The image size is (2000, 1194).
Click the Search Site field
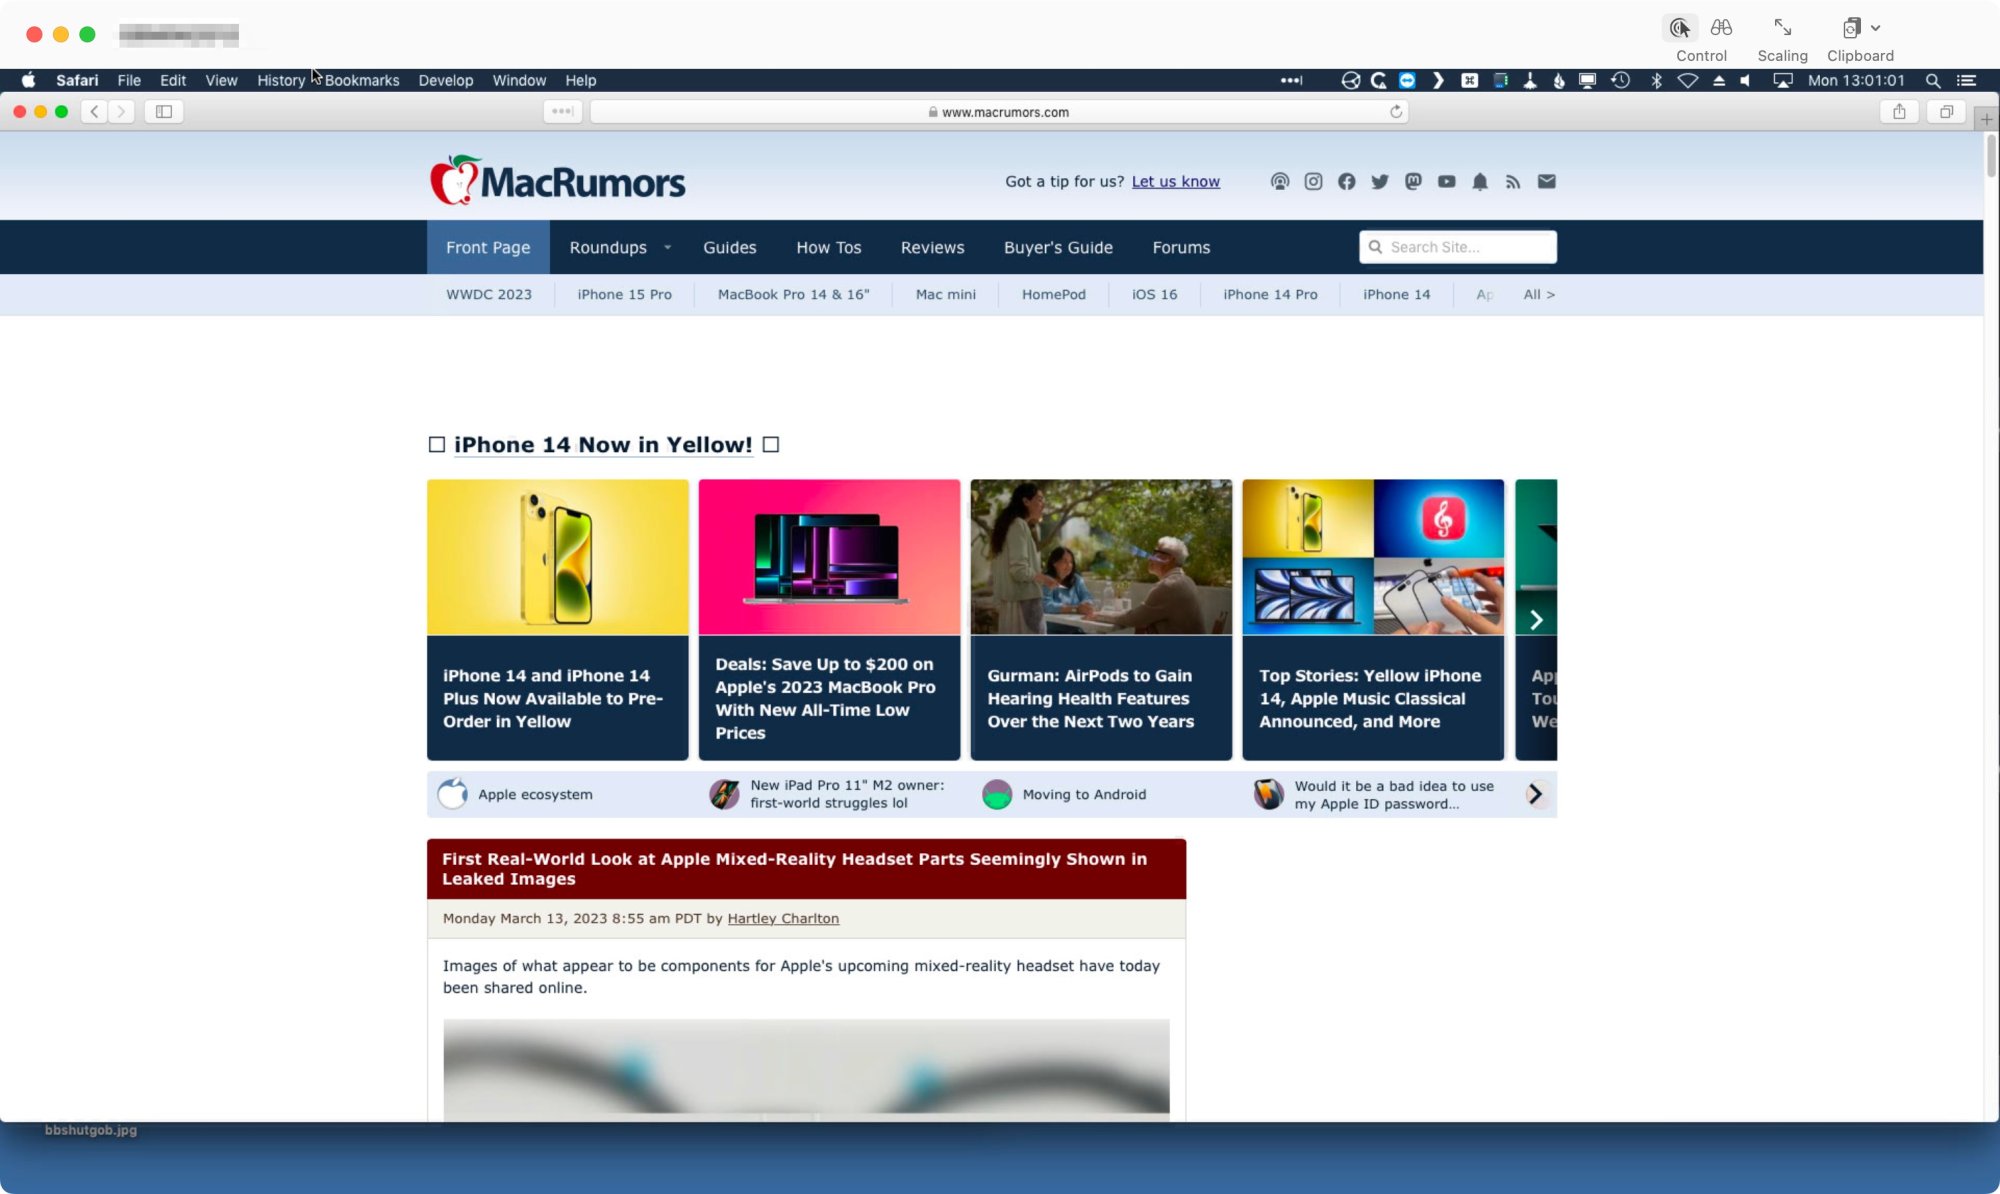point(1457,247)
